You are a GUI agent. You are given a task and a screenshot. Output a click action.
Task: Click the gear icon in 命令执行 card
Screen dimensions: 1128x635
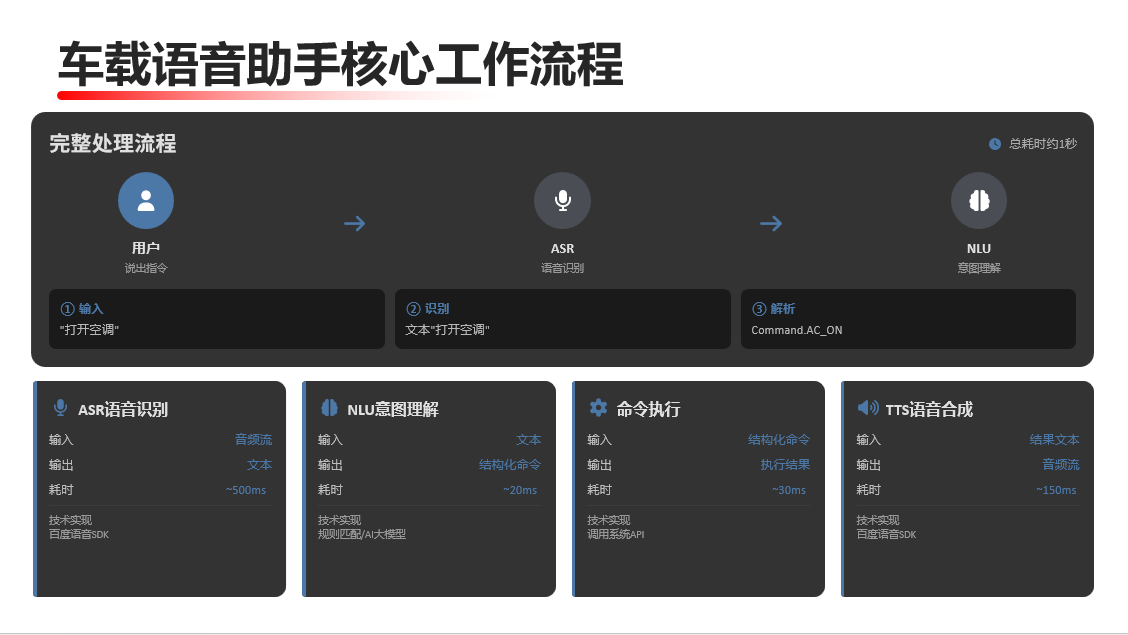599,408
